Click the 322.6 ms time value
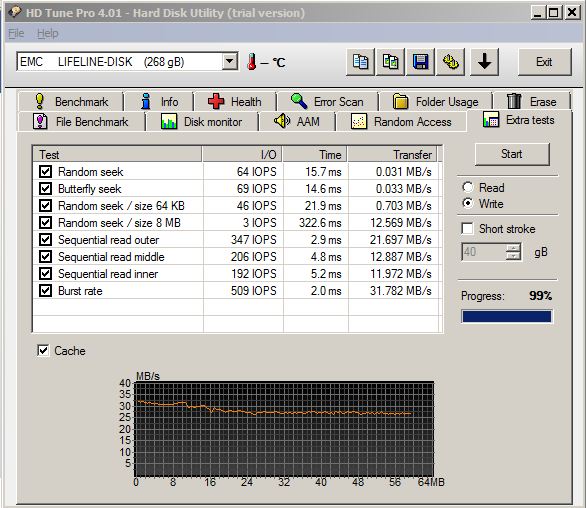The height and width of the screenshot is (508, 586). click(320, 222)
